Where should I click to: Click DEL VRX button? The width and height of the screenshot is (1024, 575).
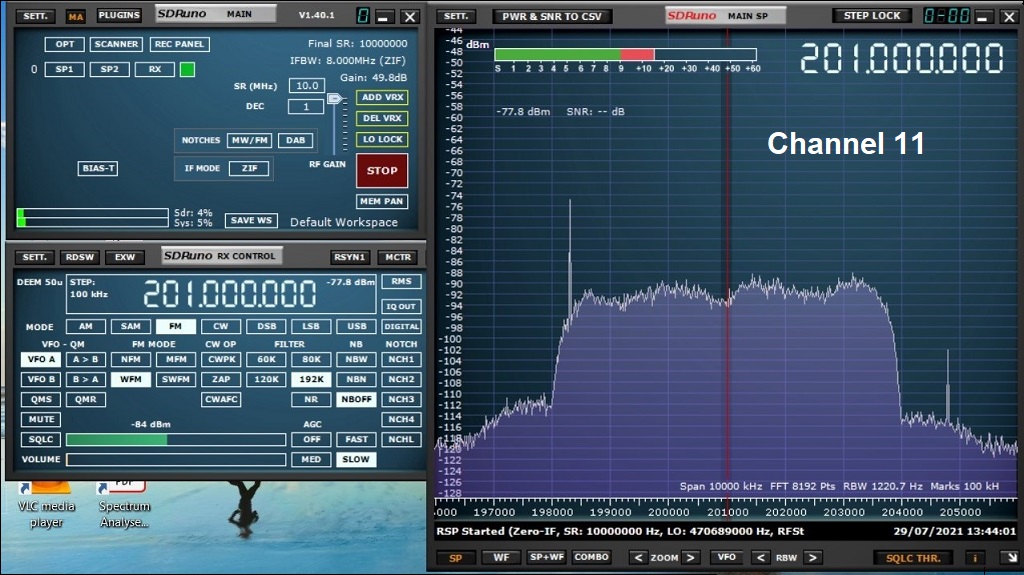click(x=383, y=118)
